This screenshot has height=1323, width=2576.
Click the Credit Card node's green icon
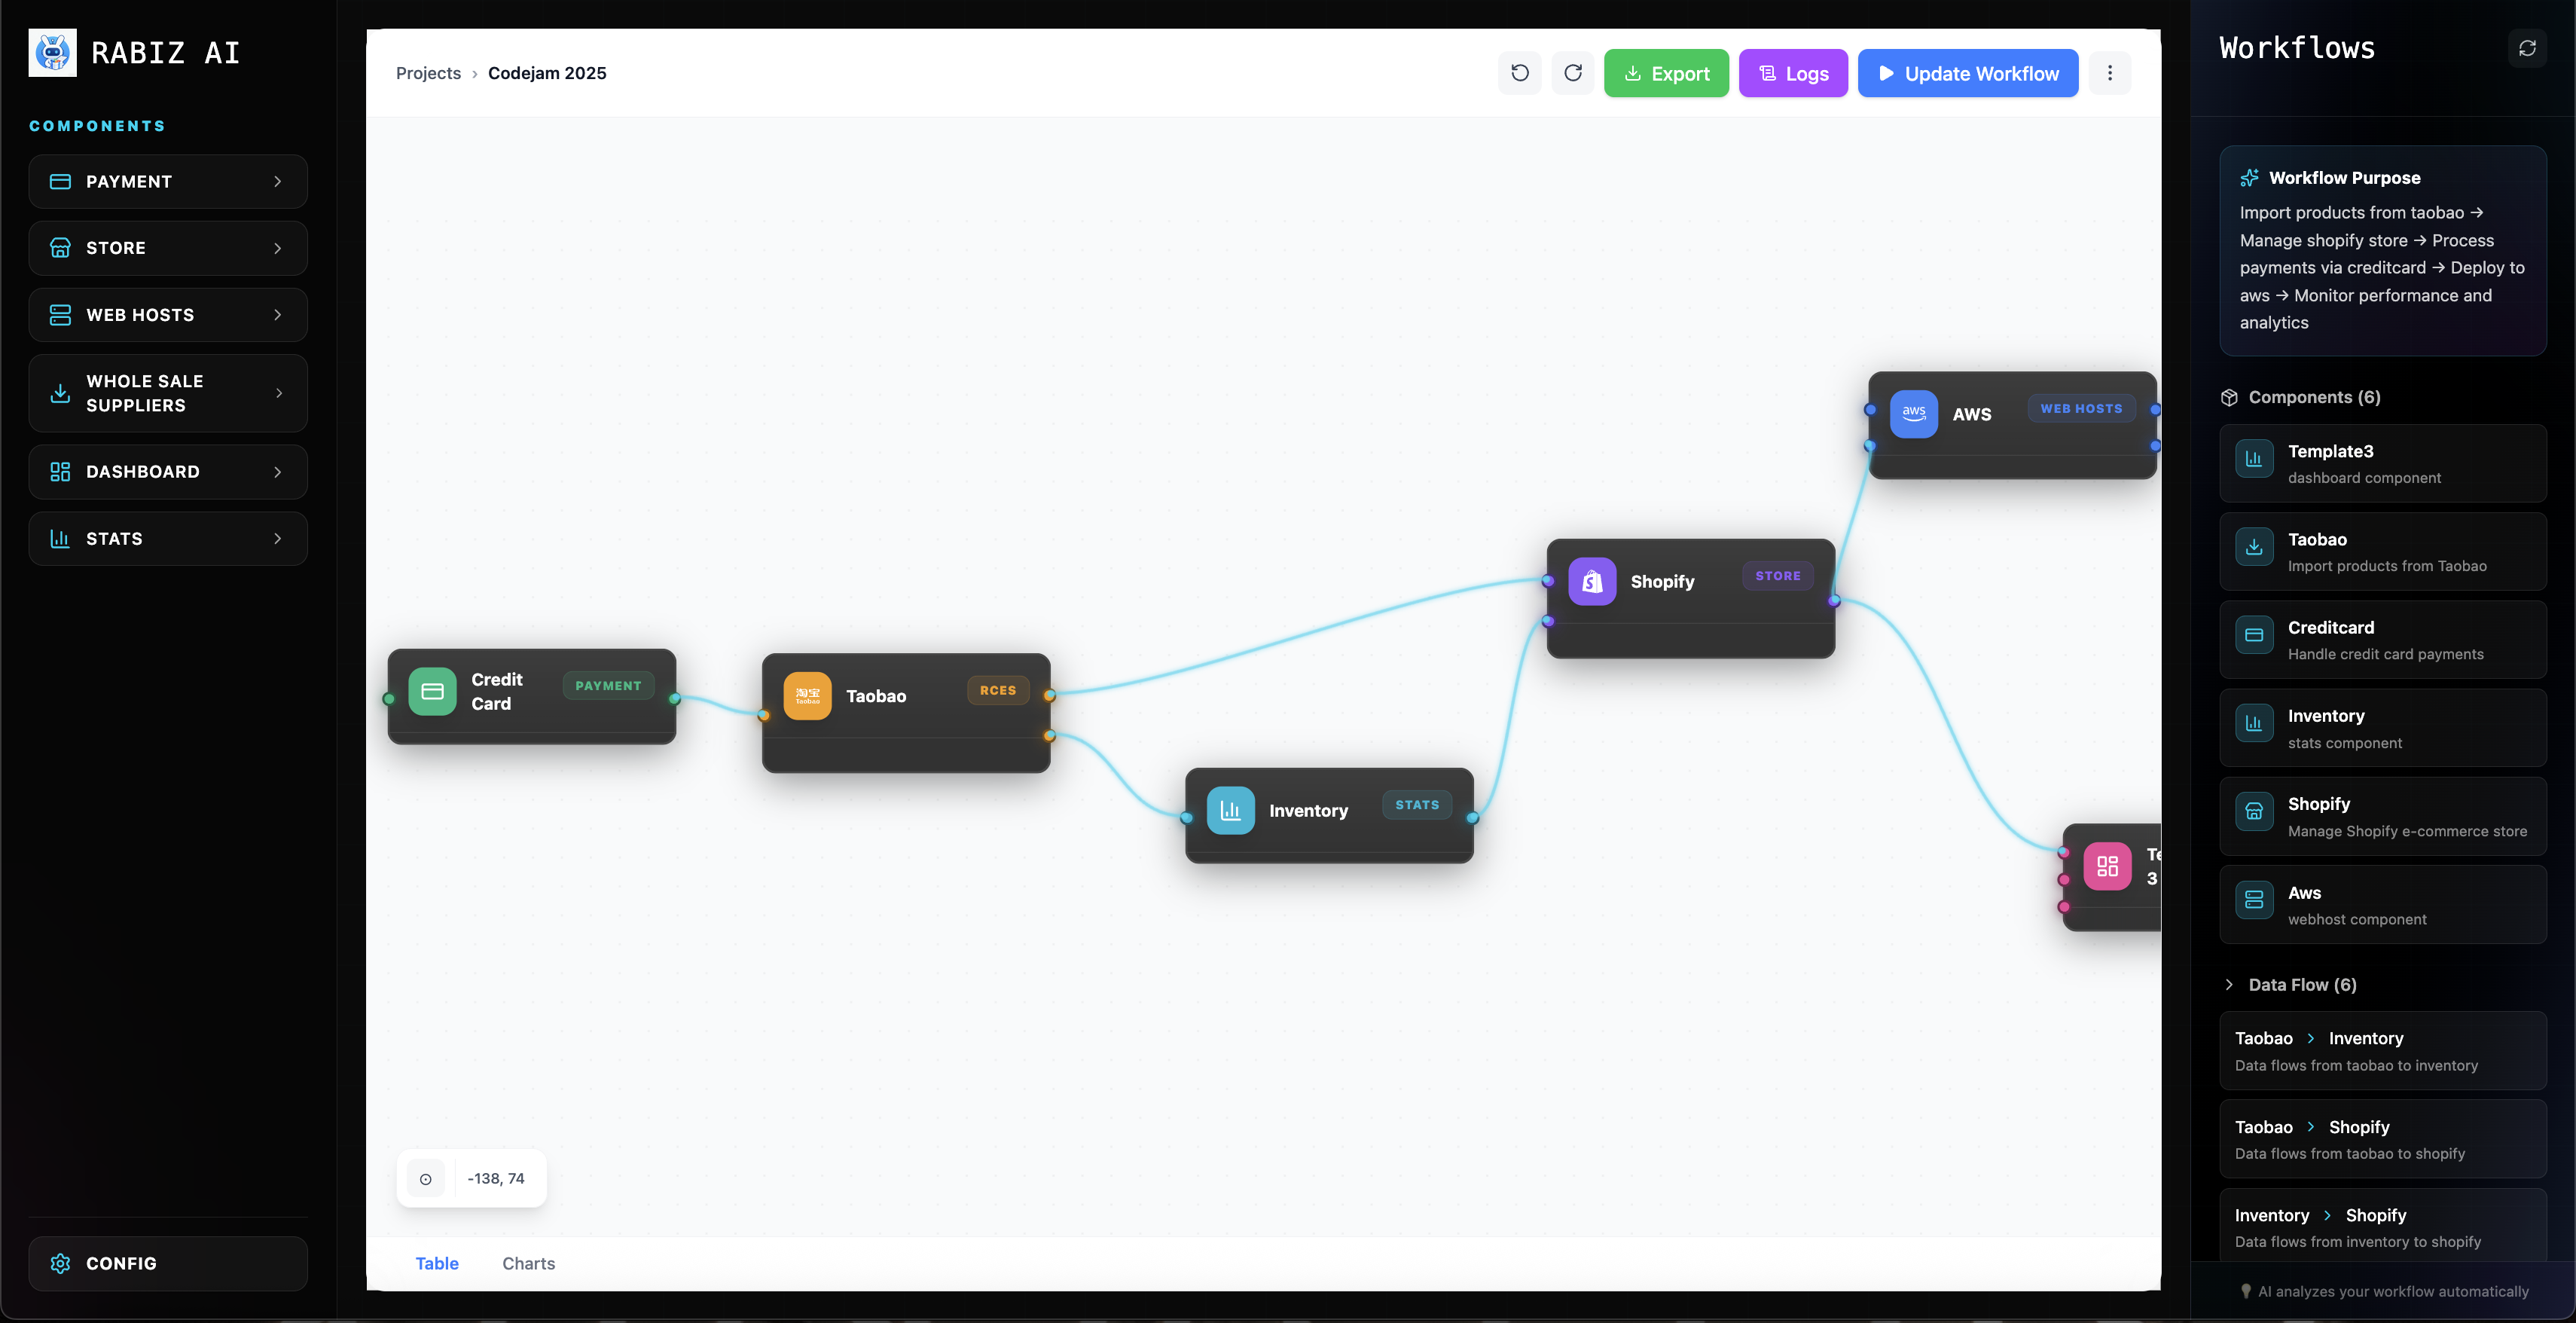click(x=432, y=691)
